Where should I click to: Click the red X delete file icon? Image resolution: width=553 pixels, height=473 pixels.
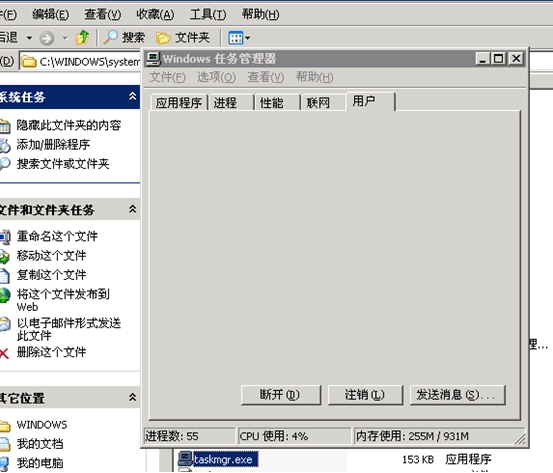click(4, 353)
